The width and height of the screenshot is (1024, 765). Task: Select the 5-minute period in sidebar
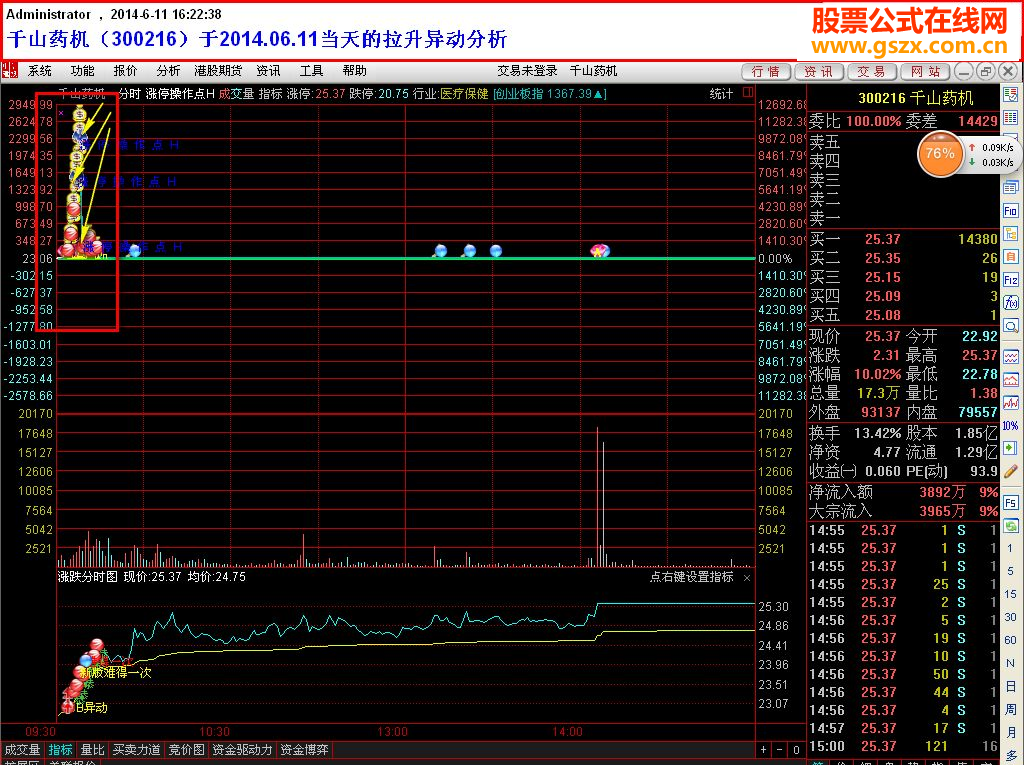click(x=1010, y=571)
